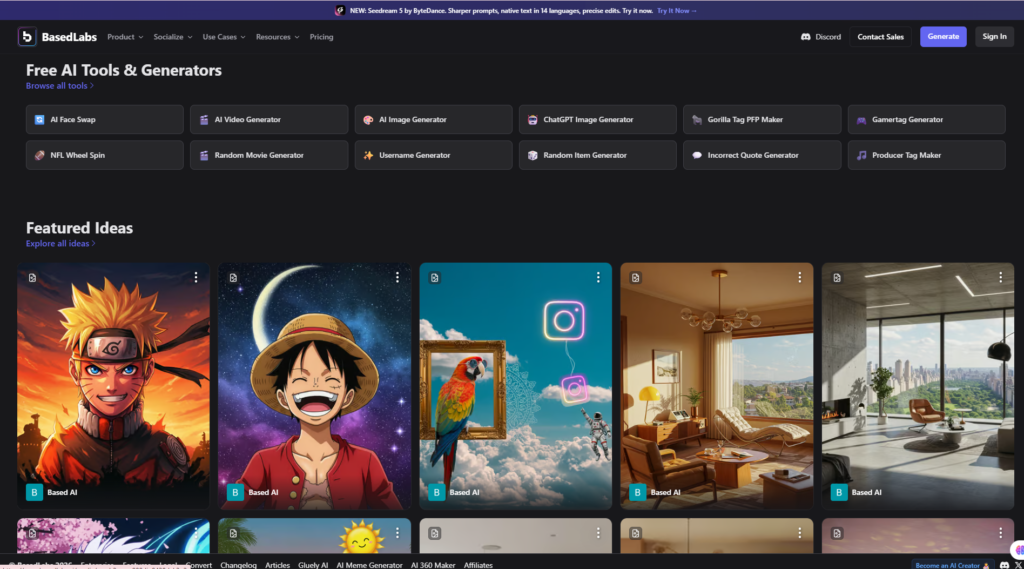Click image-type icon on parrot card
1024x569 pixels.
click(434, 278)
